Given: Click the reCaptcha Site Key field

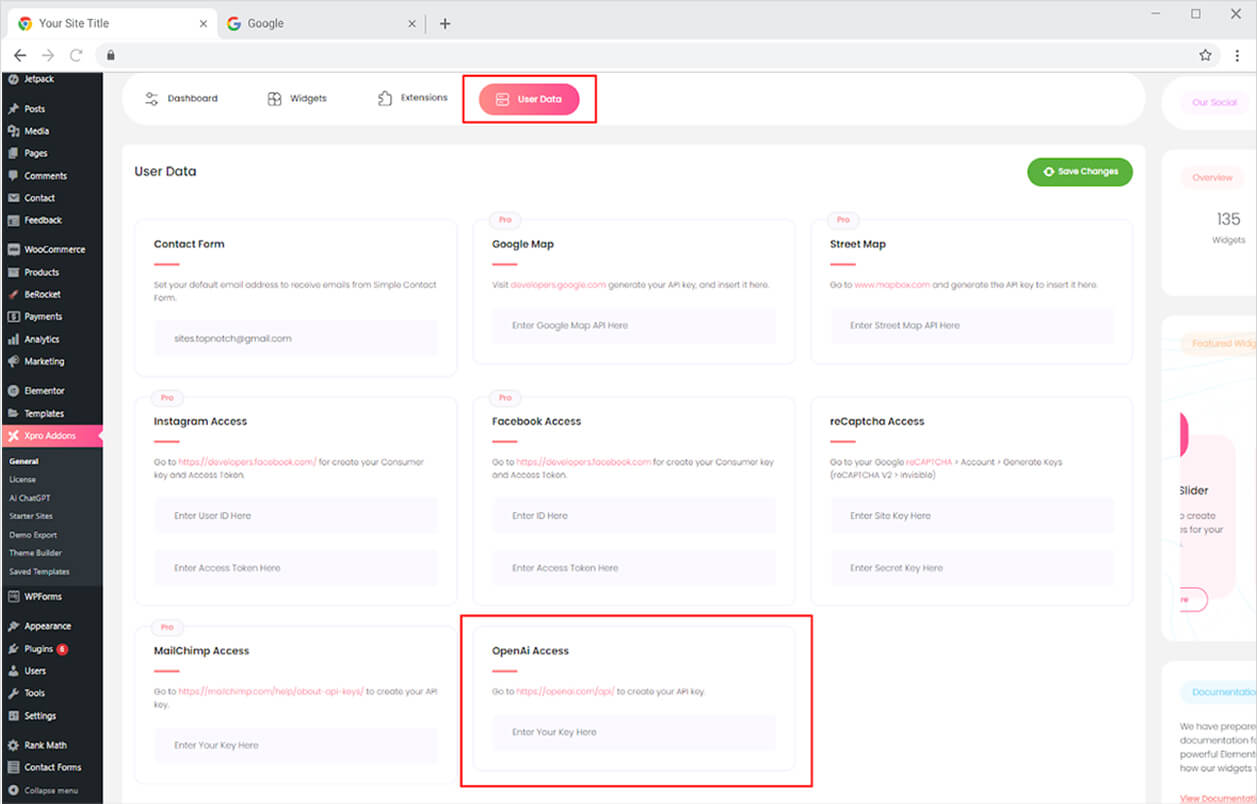Looking at the screenshot, I should (971, 516).
